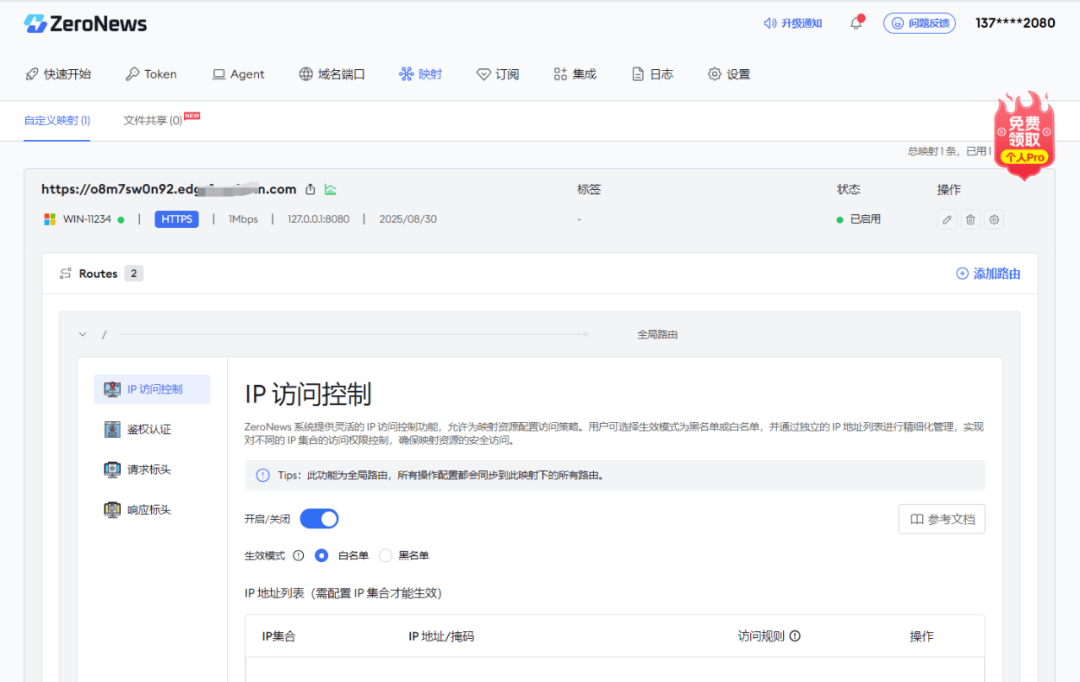Select the 白名单 radio option
This screenshot has width=1080, height=682.
pyautogui.click(x=322, y=555)
